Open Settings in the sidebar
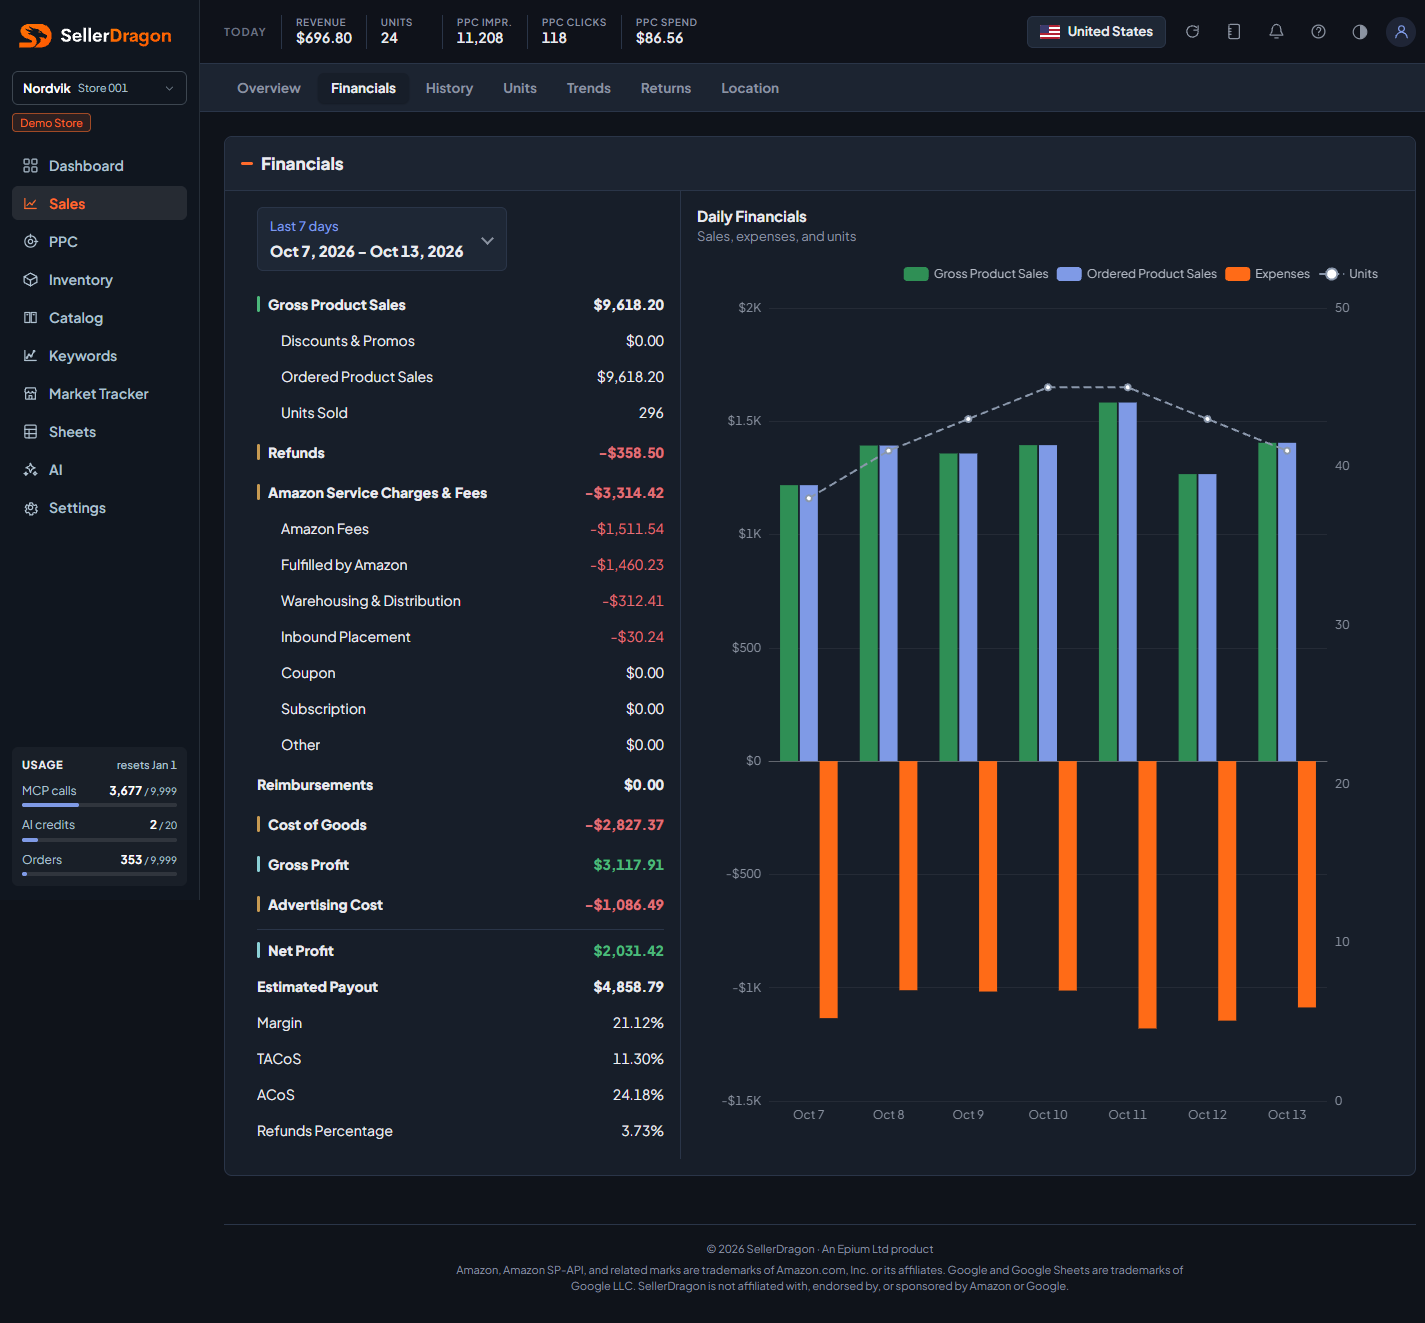 pyautogui.click(x=99, y=508)
